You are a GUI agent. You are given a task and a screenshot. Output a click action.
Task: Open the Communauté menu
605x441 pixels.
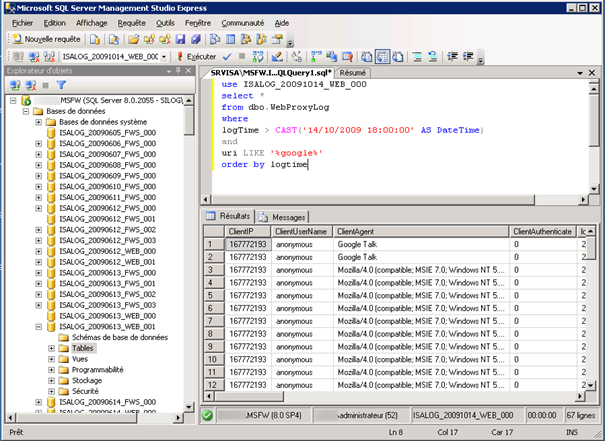[x=243, y=23]
